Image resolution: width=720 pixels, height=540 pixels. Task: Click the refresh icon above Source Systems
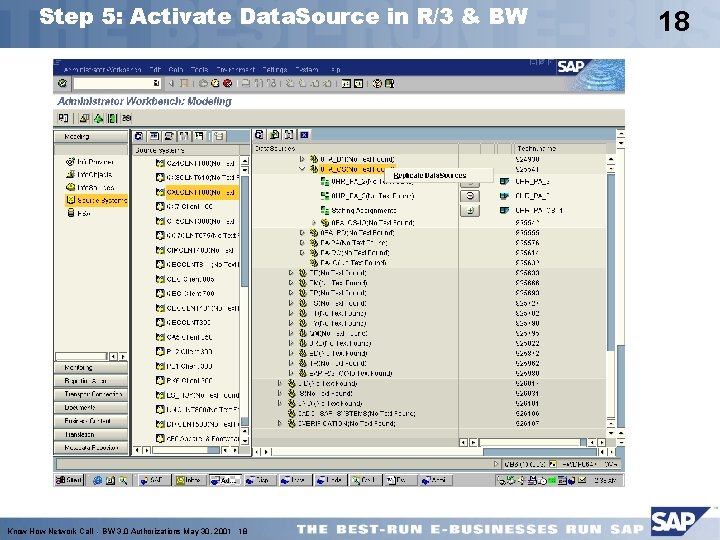139,136
